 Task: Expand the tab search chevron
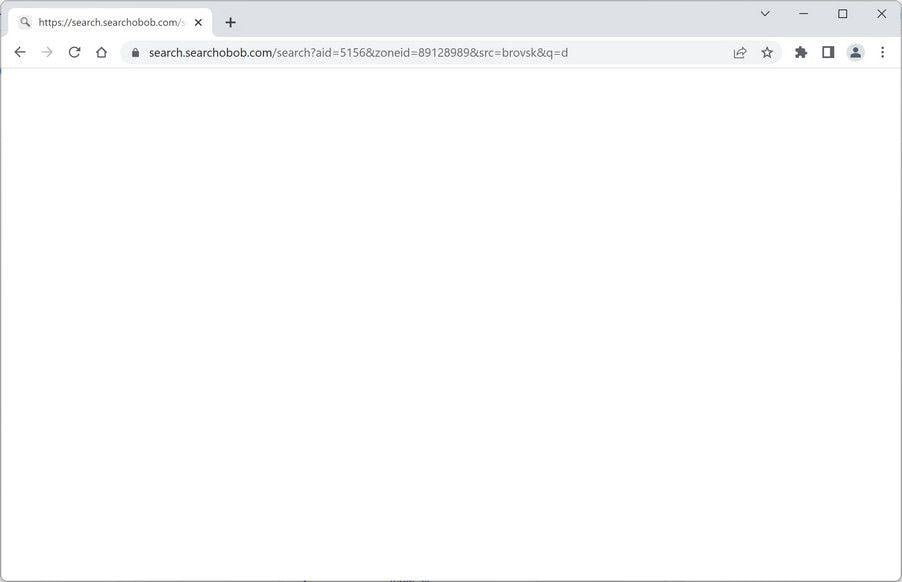point(765,13)
